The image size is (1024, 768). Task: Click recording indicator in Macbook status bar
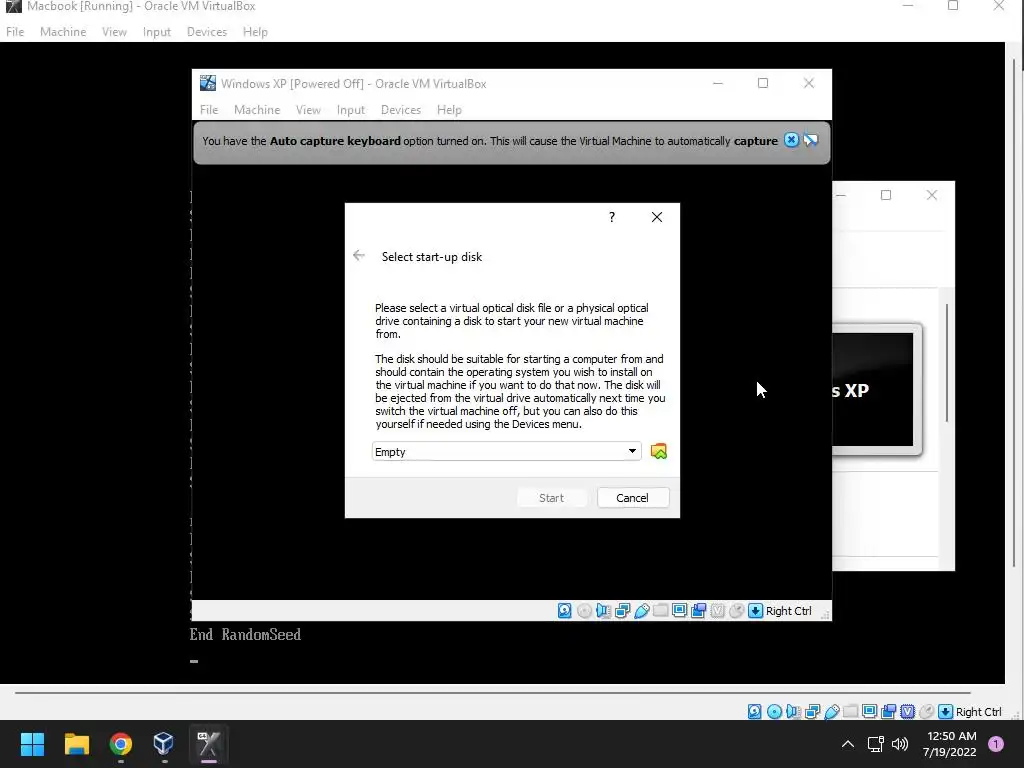pyautogui.click(x=888, y=711)
